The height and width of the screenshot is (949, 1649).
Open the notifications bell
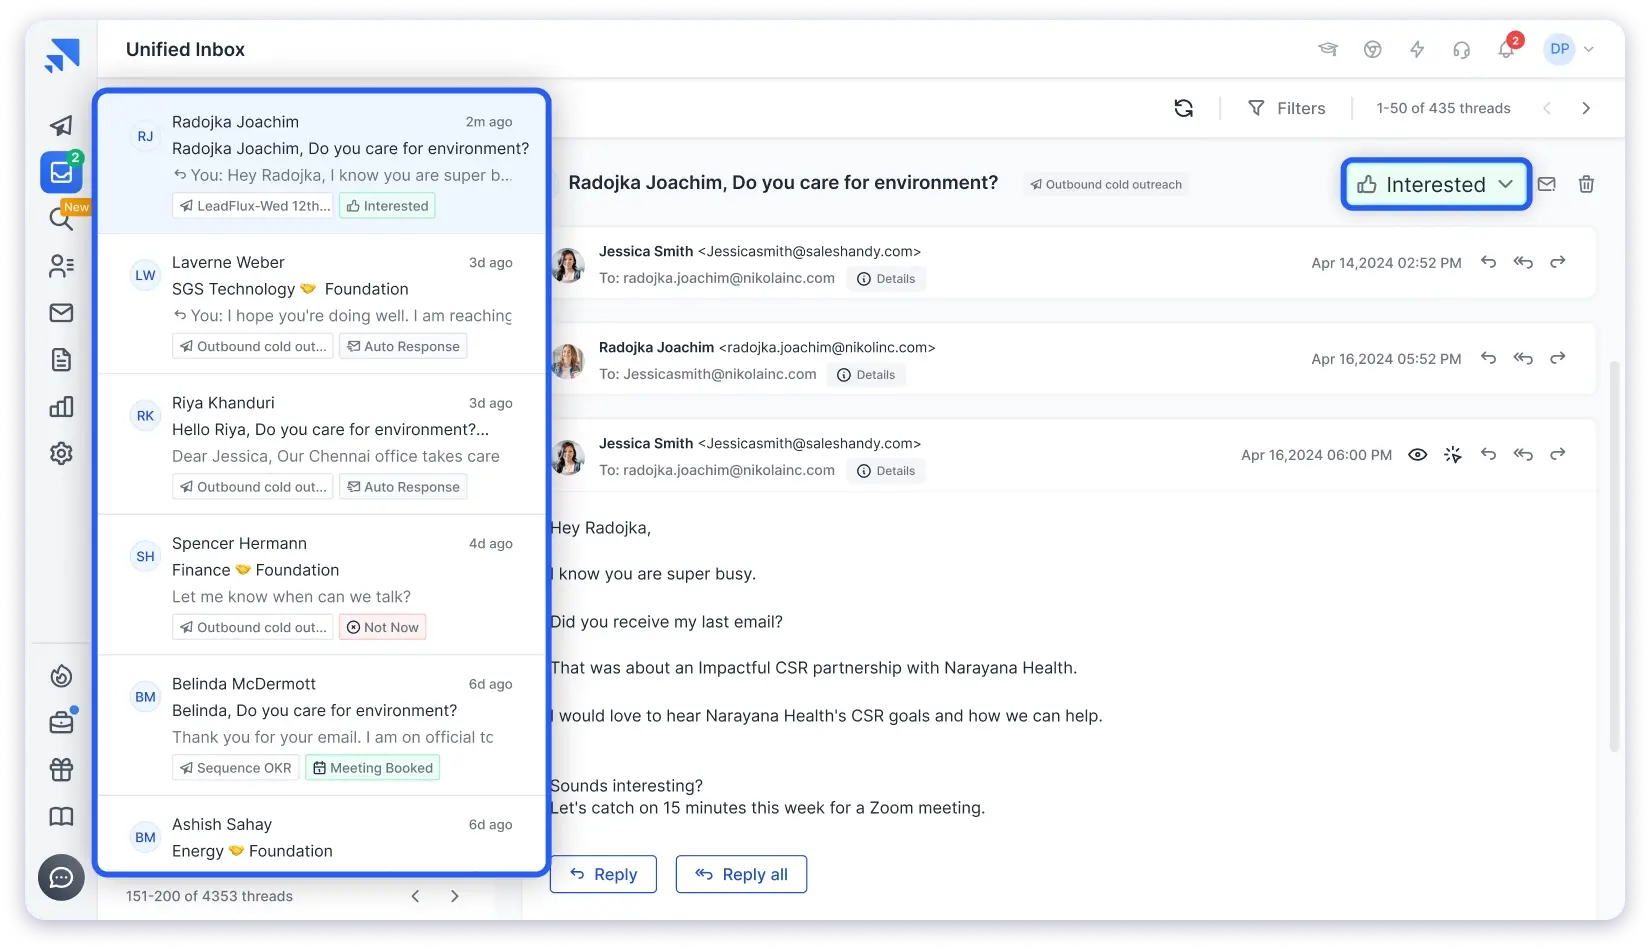point(1506,49)
